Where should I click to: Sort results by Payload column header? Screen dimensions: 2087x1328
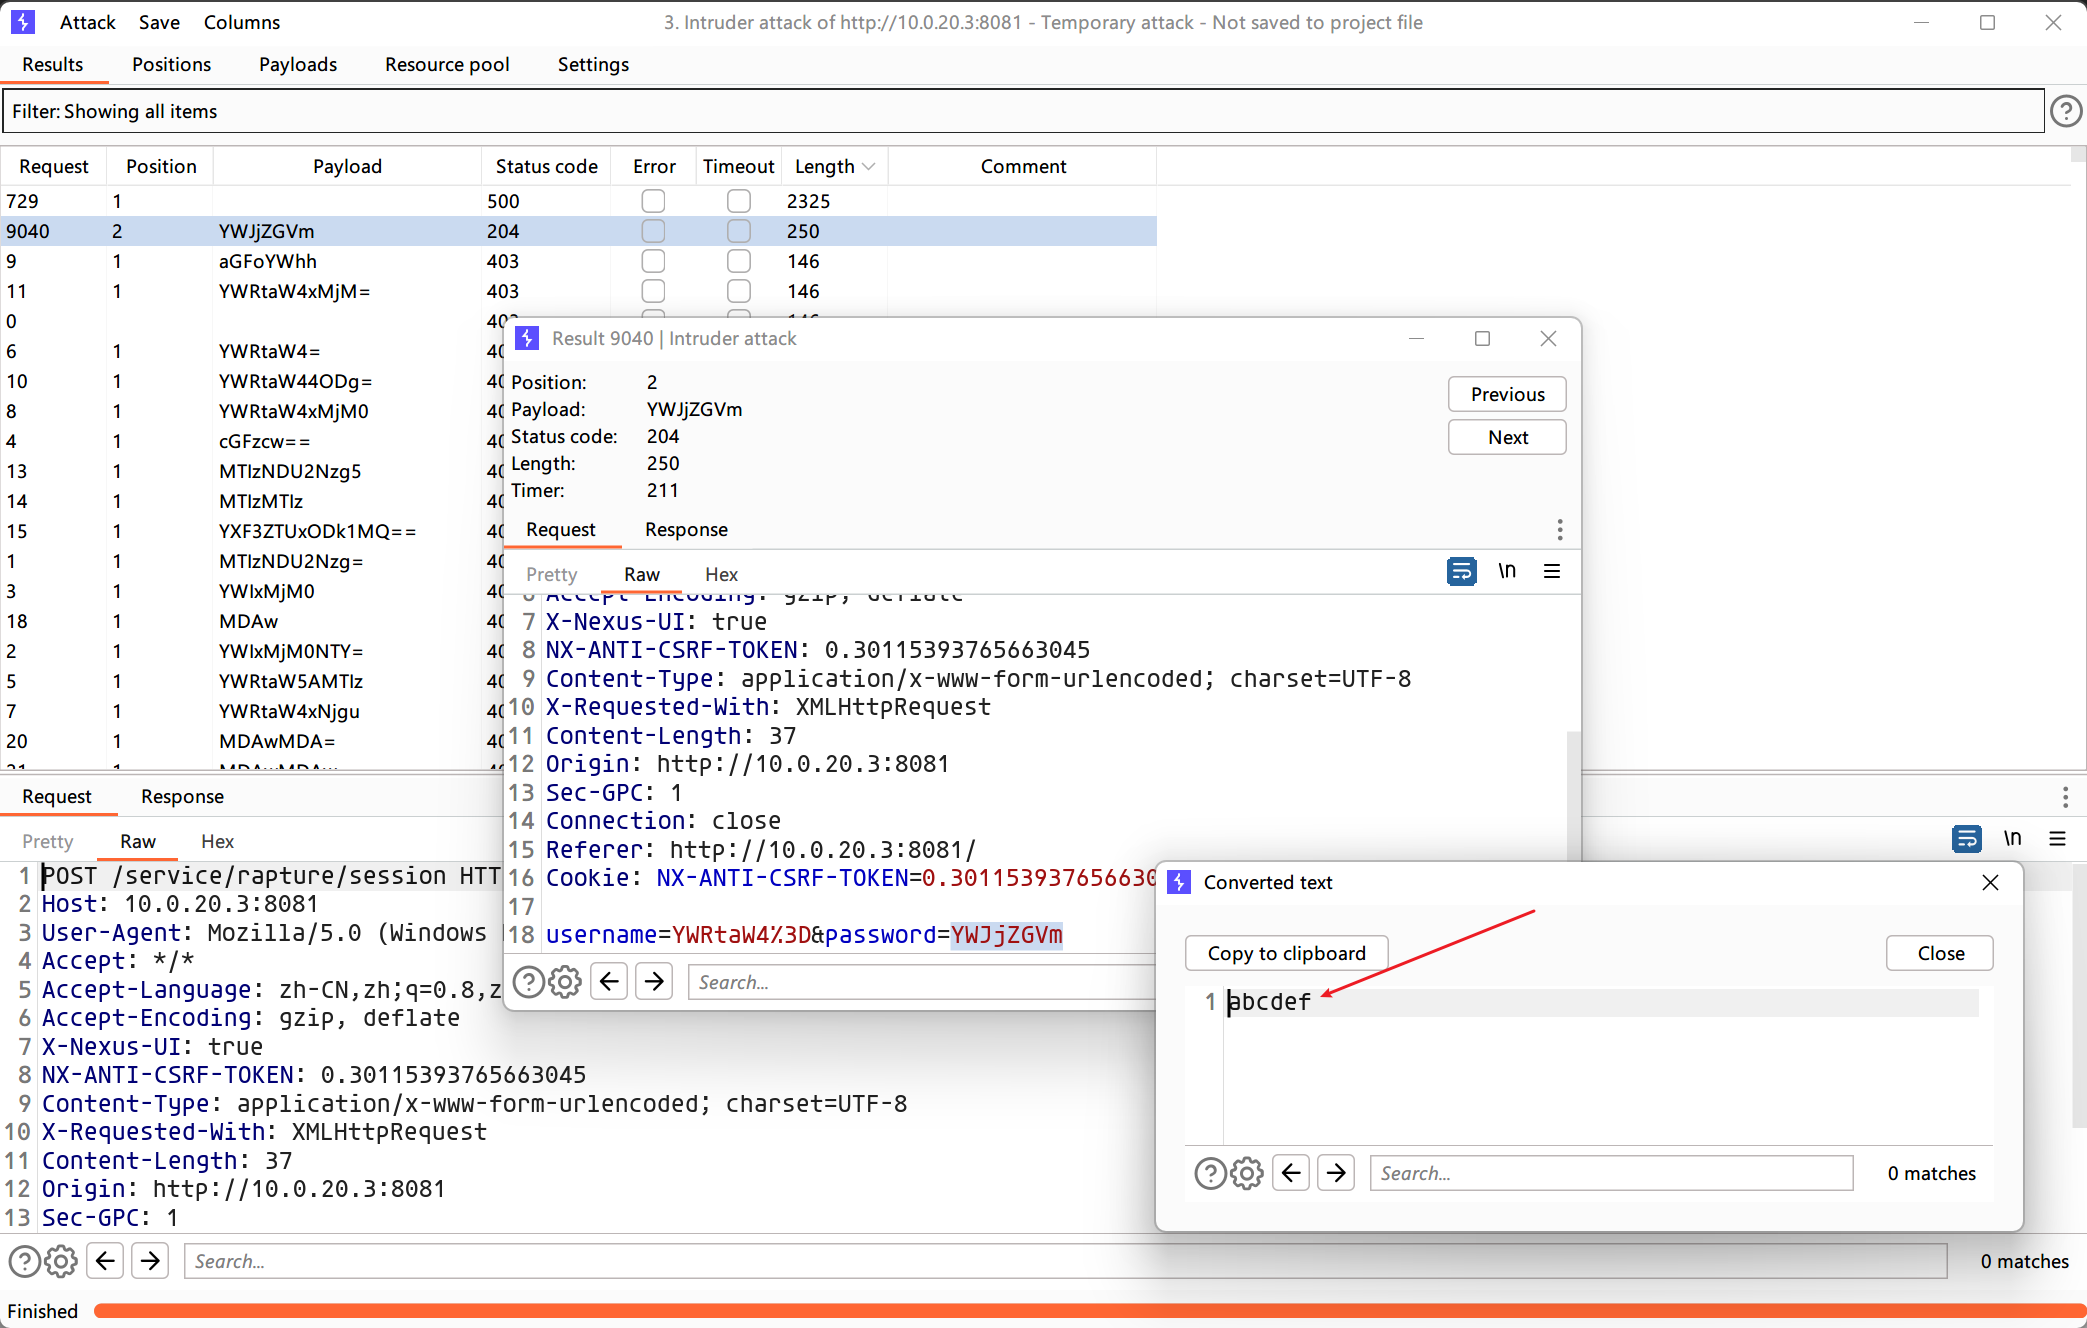pyautogui.click(x=347, y=166)
